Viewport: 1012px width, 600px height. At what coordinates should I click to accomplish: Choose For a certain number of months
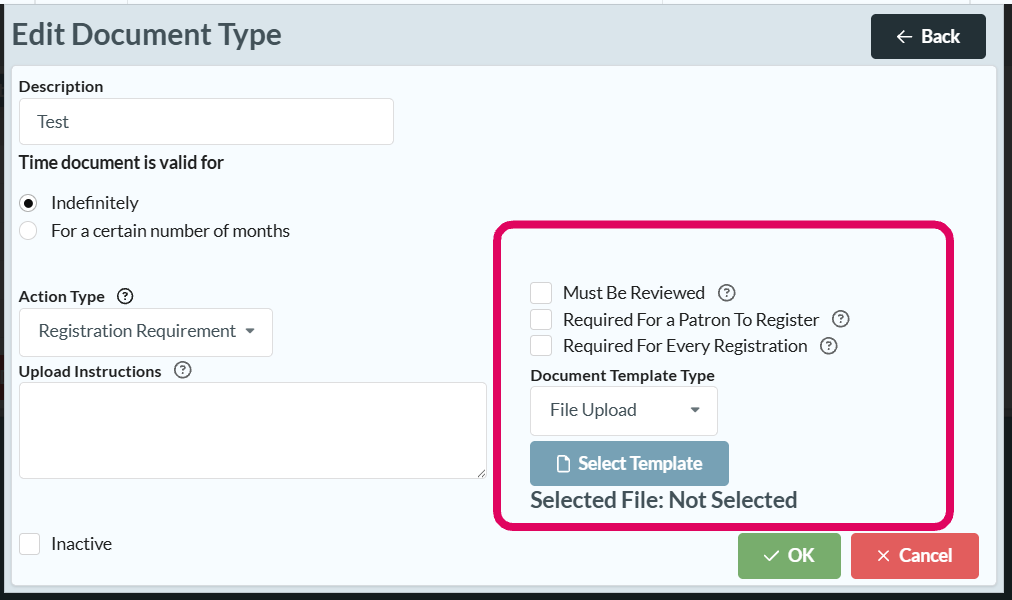(30, 231)
